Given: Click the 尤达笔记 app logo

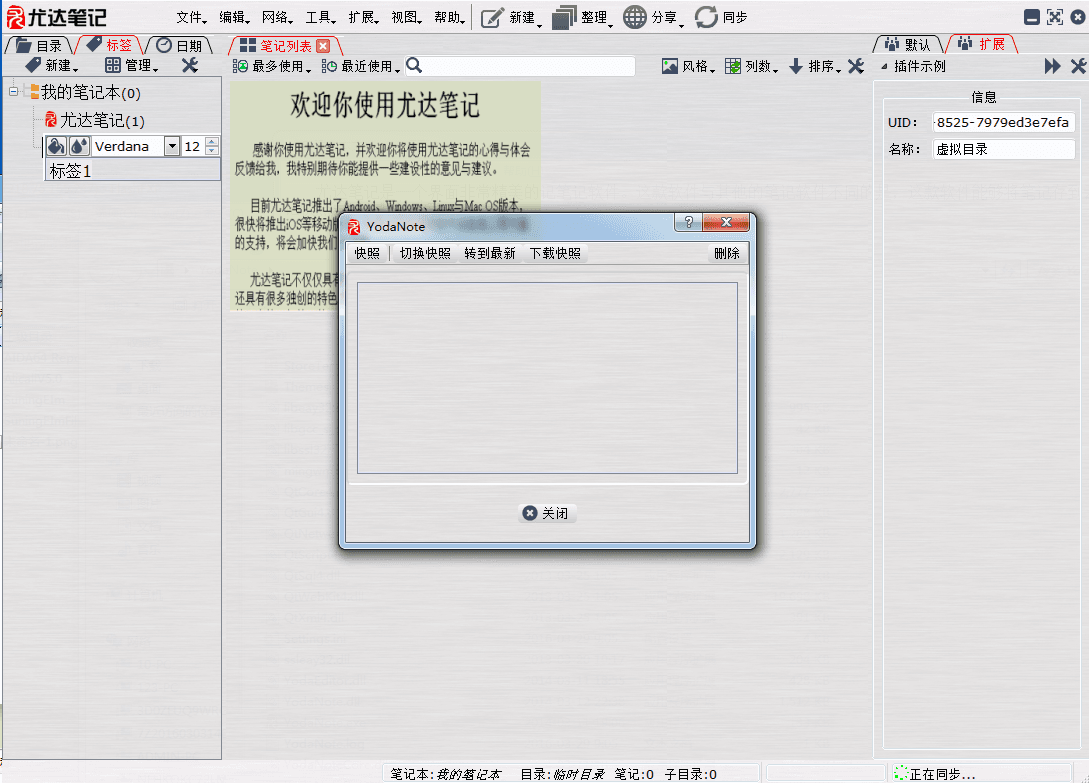Looking at the screenshot, I should point(57,17).
